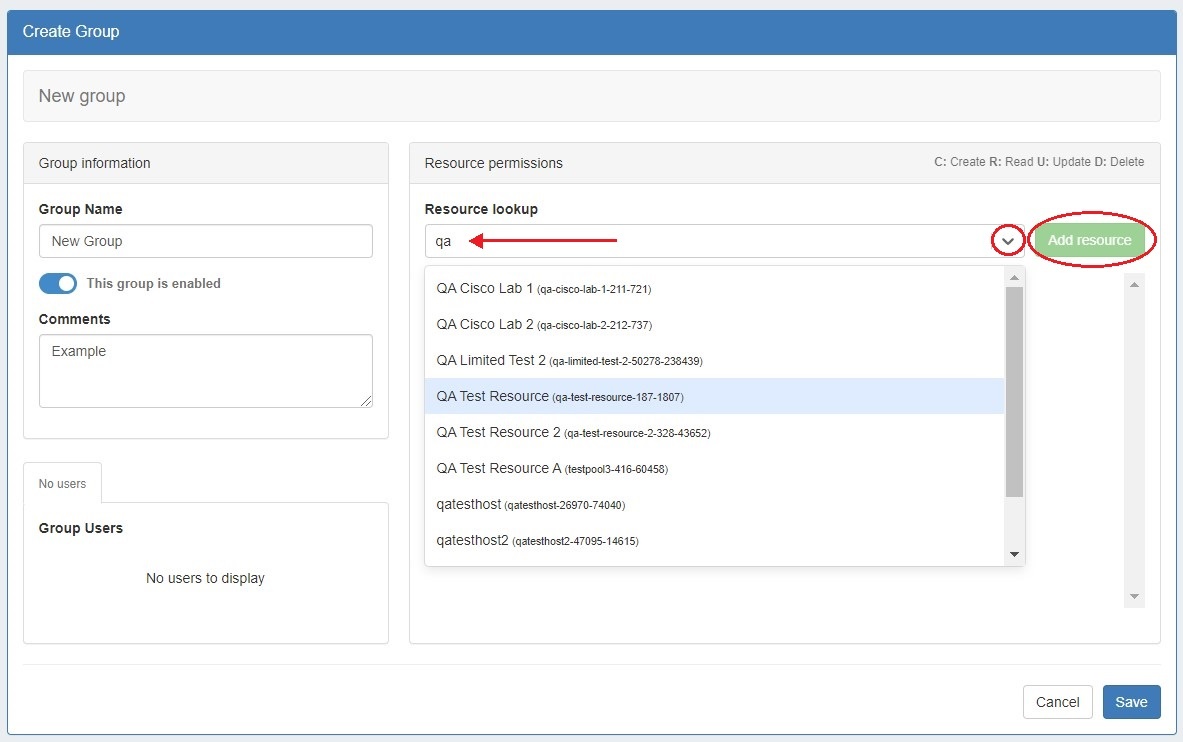Save the new group
1183x742 pixels.
1131,702
